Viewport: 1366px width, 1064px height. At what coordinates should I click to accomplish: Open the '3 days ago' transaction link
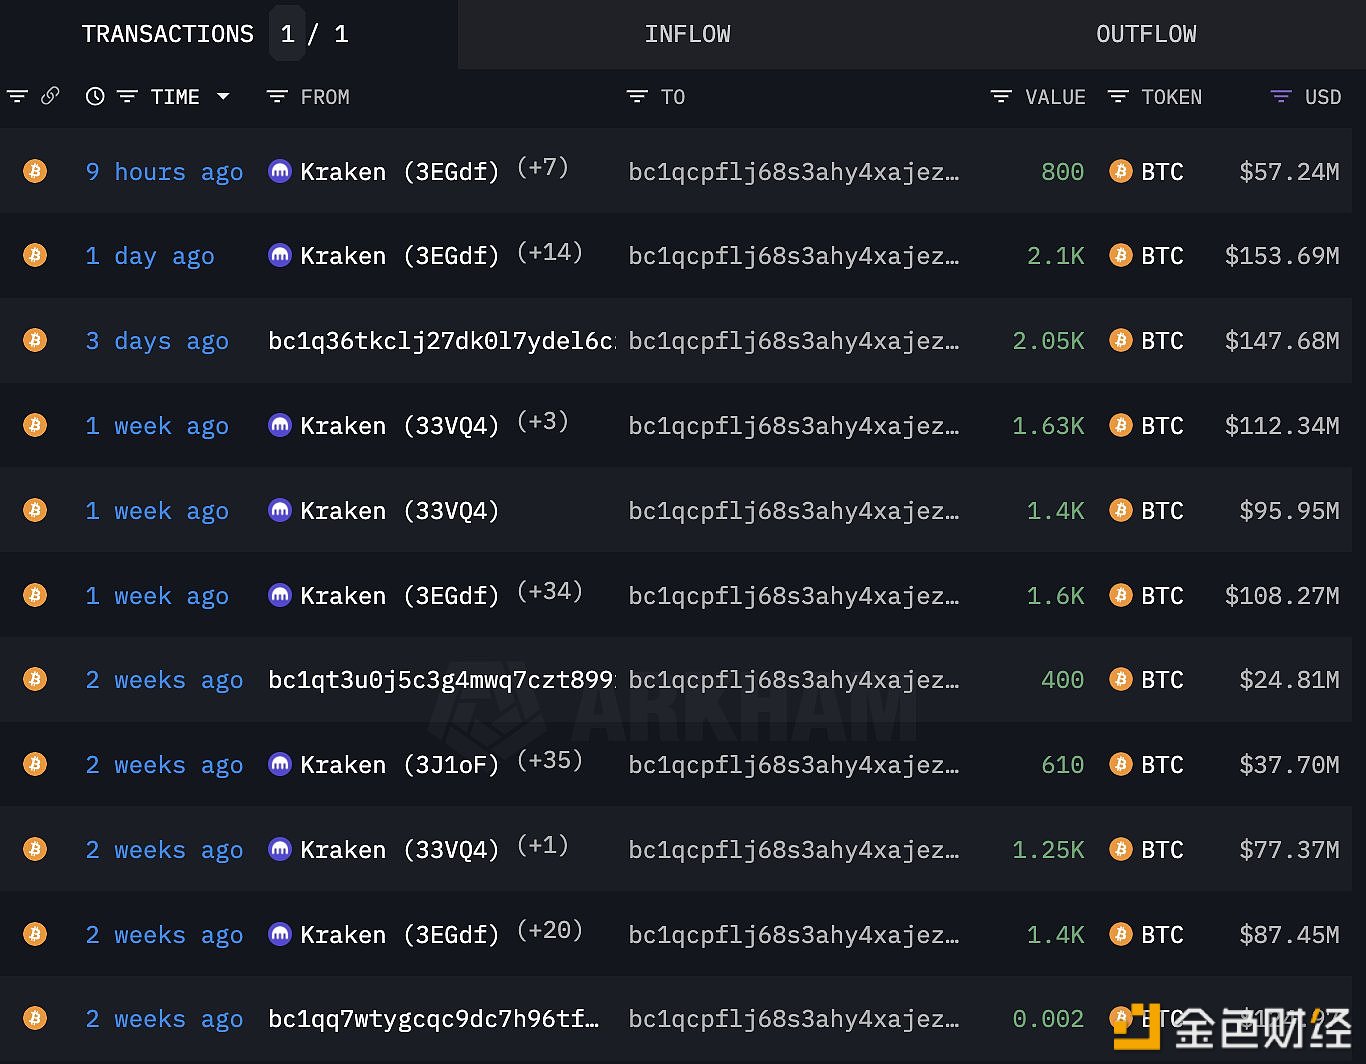pyautogui.click(x=157, y=342)
